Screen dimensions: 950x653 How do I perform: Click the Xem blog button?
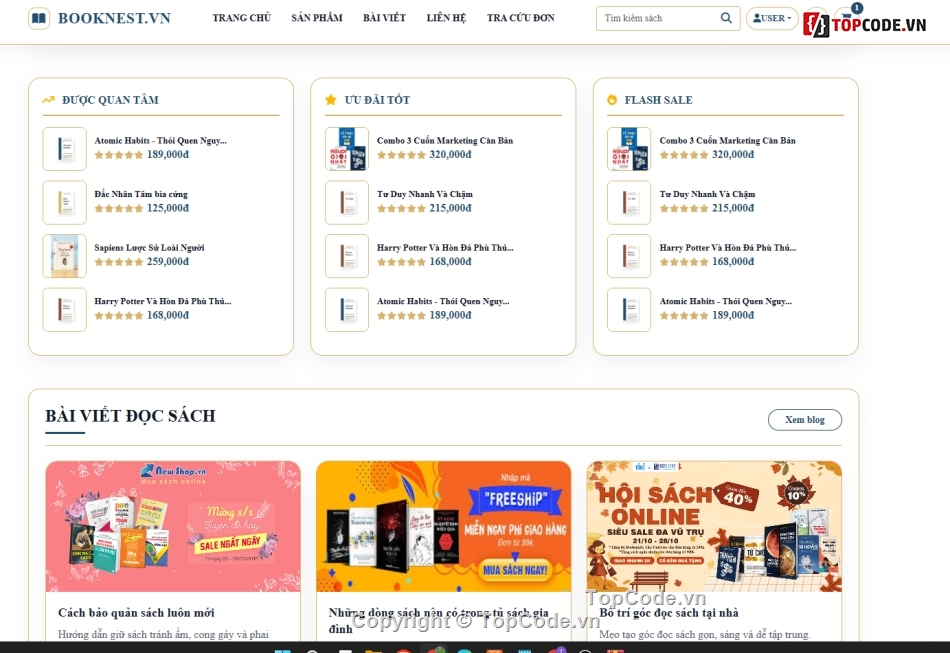point(805,420)
